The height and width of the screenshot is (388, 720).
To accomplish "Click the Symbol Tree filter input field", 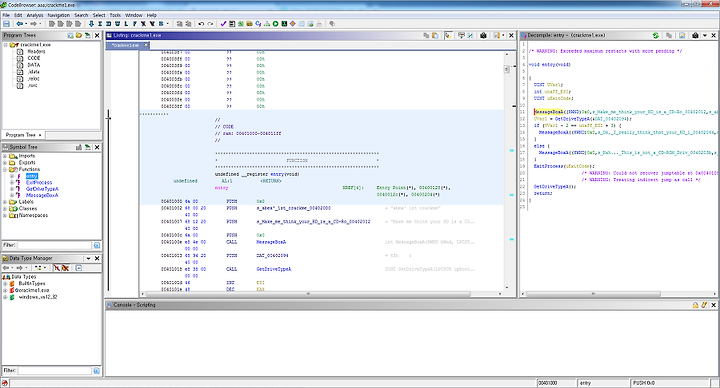I will [x=55, y=245].
